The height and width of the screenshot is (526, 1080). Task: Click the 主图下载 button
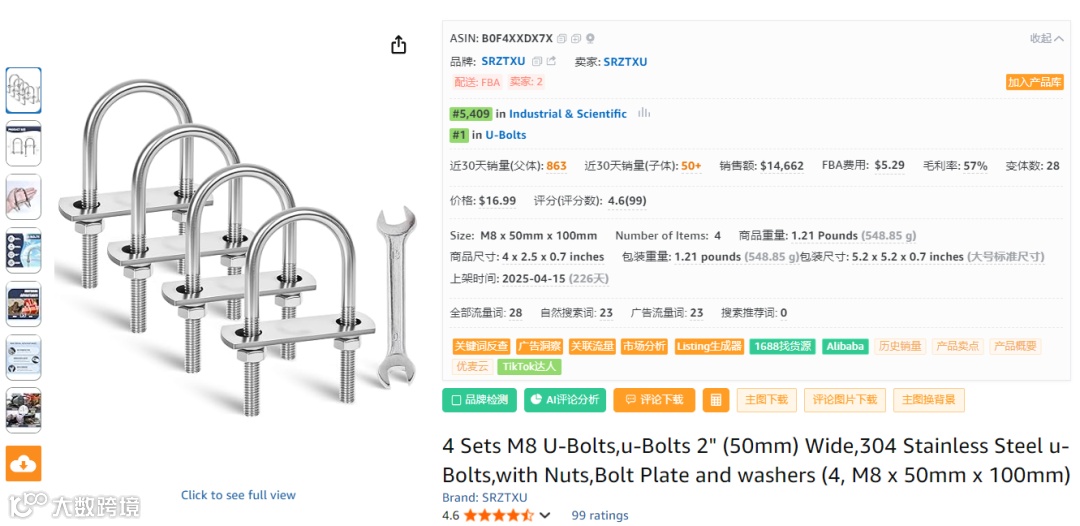point(767,400)
